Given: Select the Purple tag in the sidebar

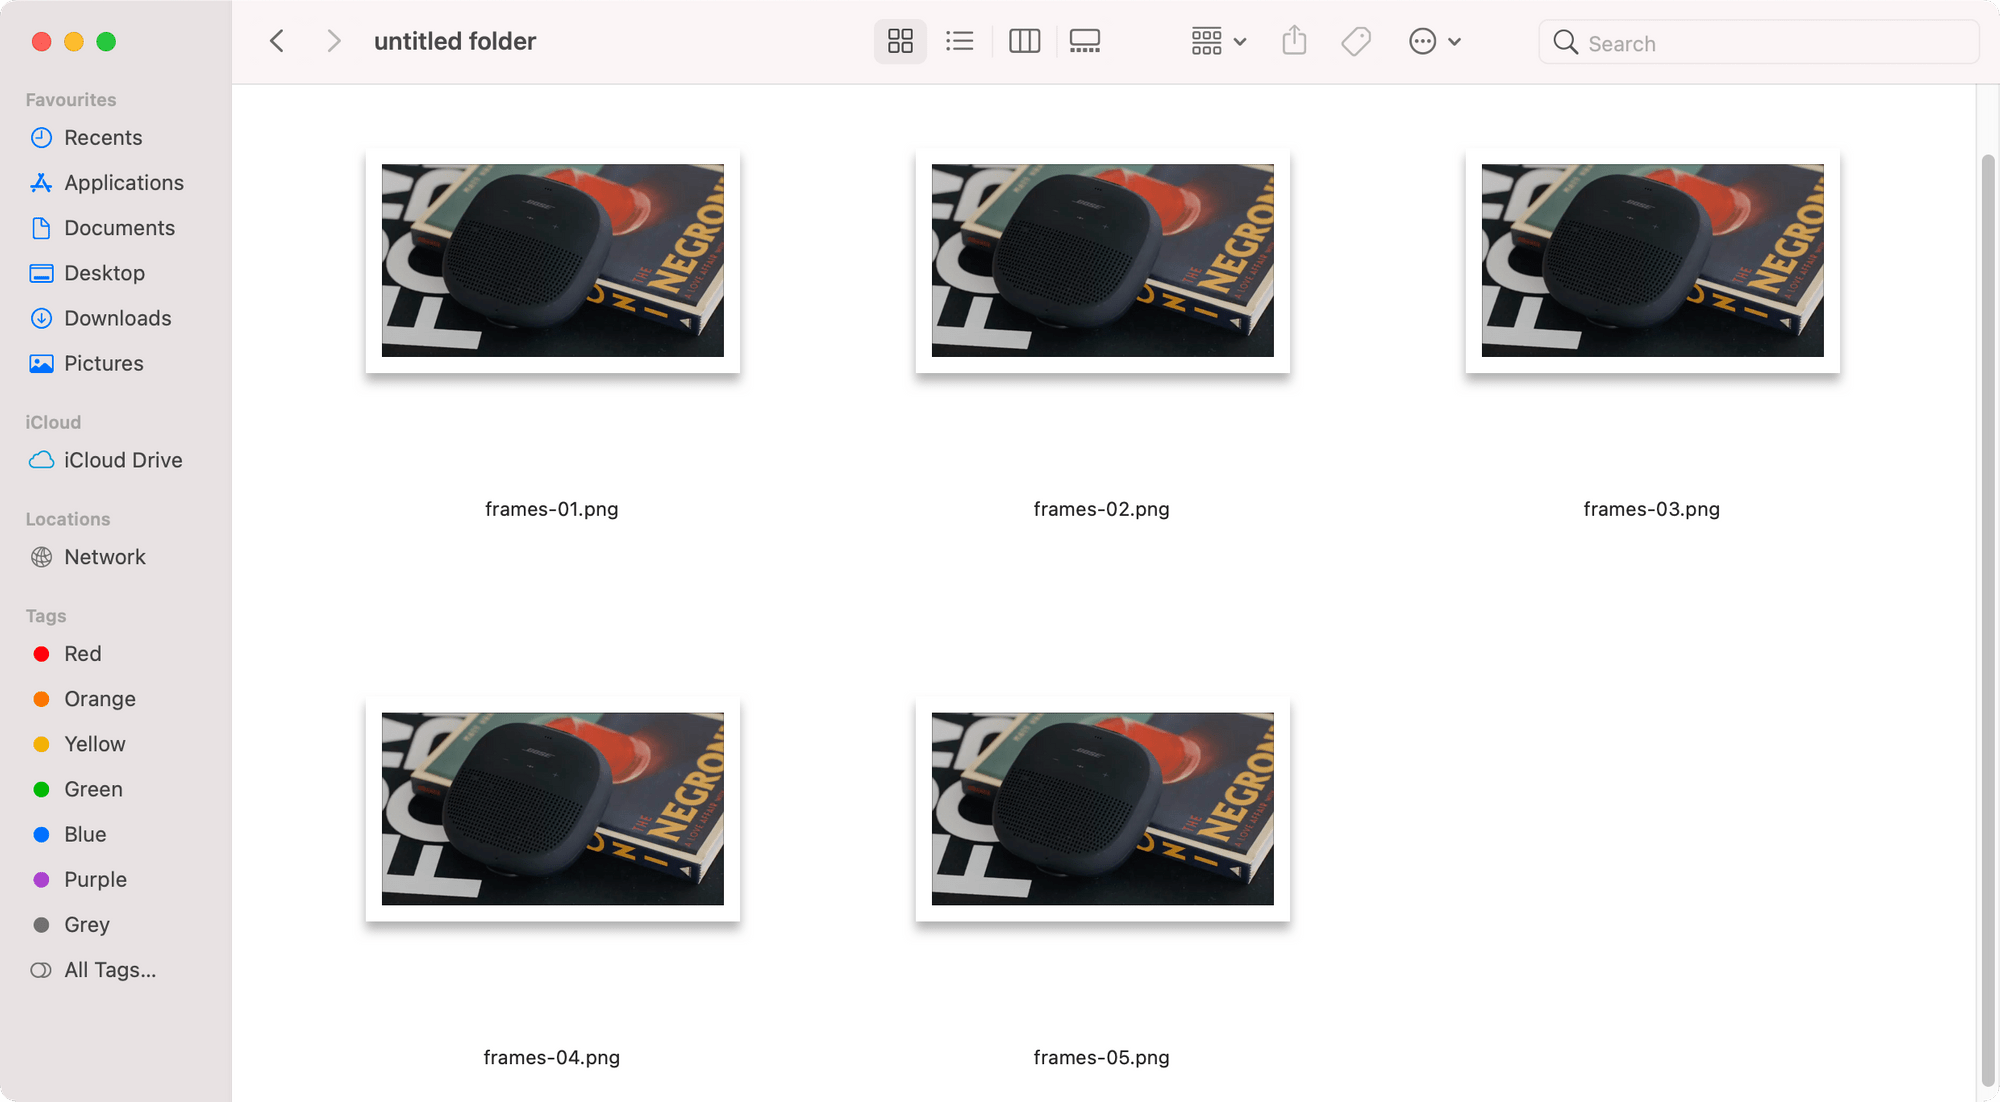Looking at the screenshot, I should [95, 880].
